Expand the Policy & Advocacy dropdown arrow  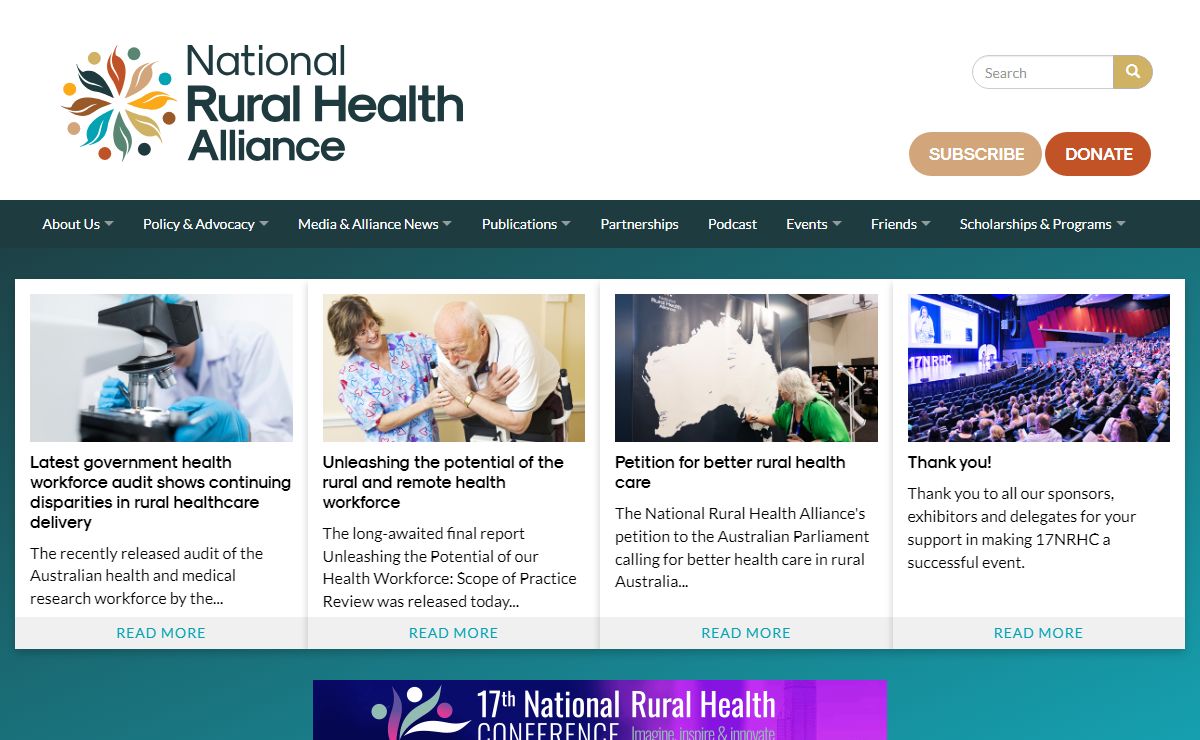click(264, 224)
